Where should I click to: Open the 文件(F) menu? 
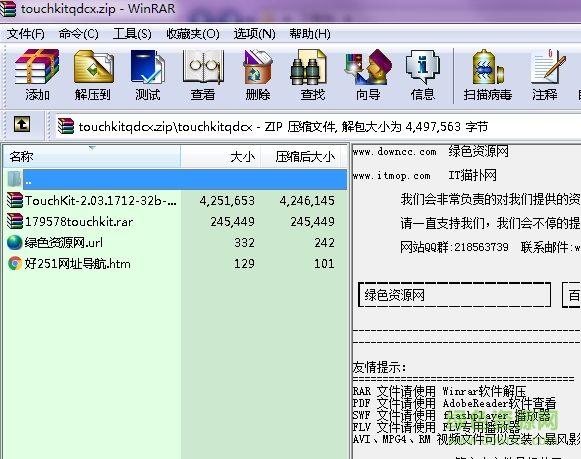(26, 34)
